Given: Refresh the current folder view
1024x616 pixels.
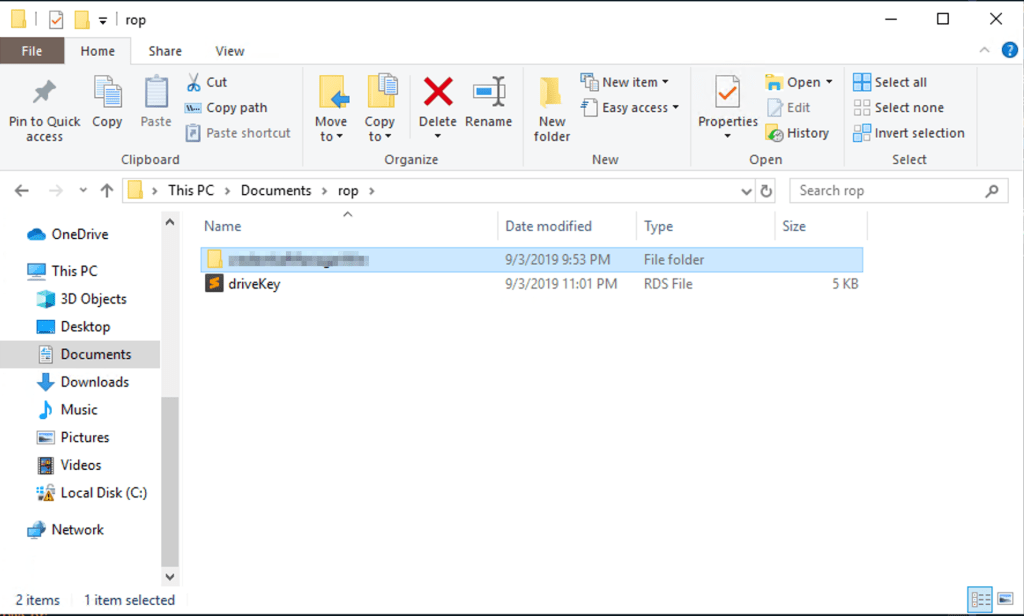Looking at the screenshot, I should (767, 191).
